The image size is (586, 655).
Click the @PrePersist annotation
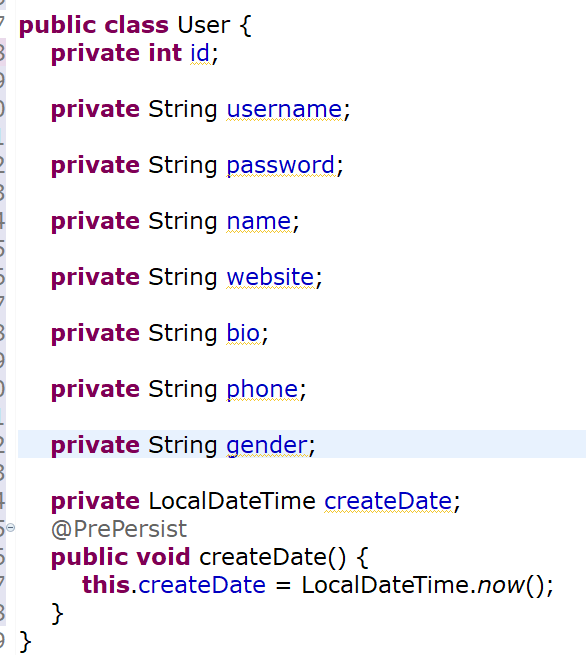click(119, 530)
